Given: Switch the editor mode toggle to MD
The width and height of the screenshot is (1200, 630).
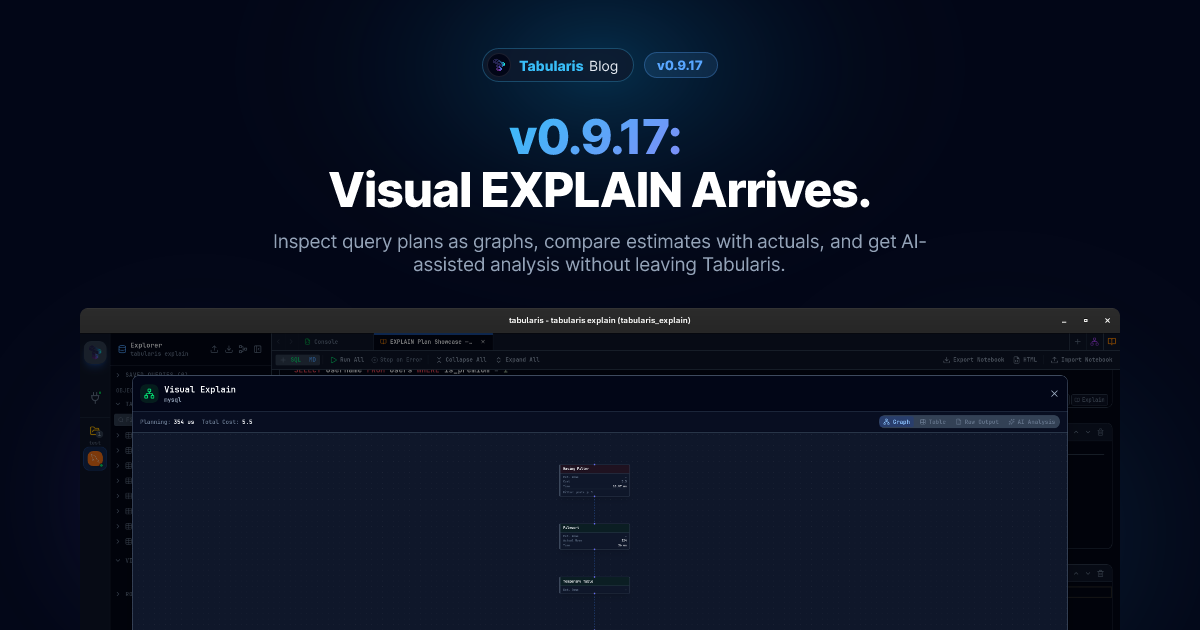Looking at the screenshot, I should pos(313,360).
